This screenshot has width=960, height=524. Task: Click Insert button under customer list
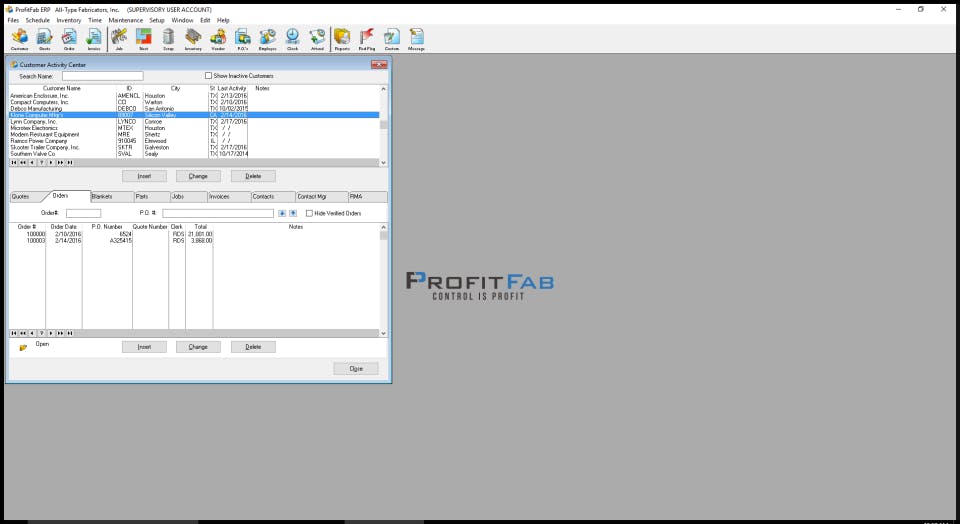click(144, 176)
